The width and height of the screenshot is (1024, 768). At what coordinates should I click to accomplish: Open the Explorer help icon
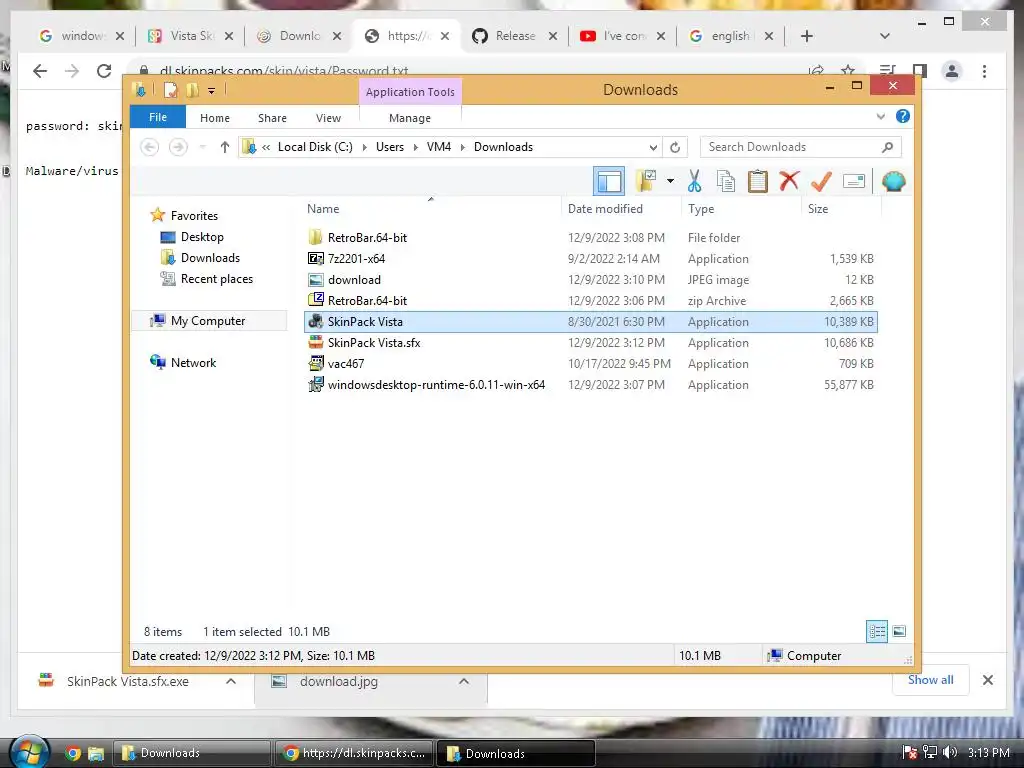(903, 116)
